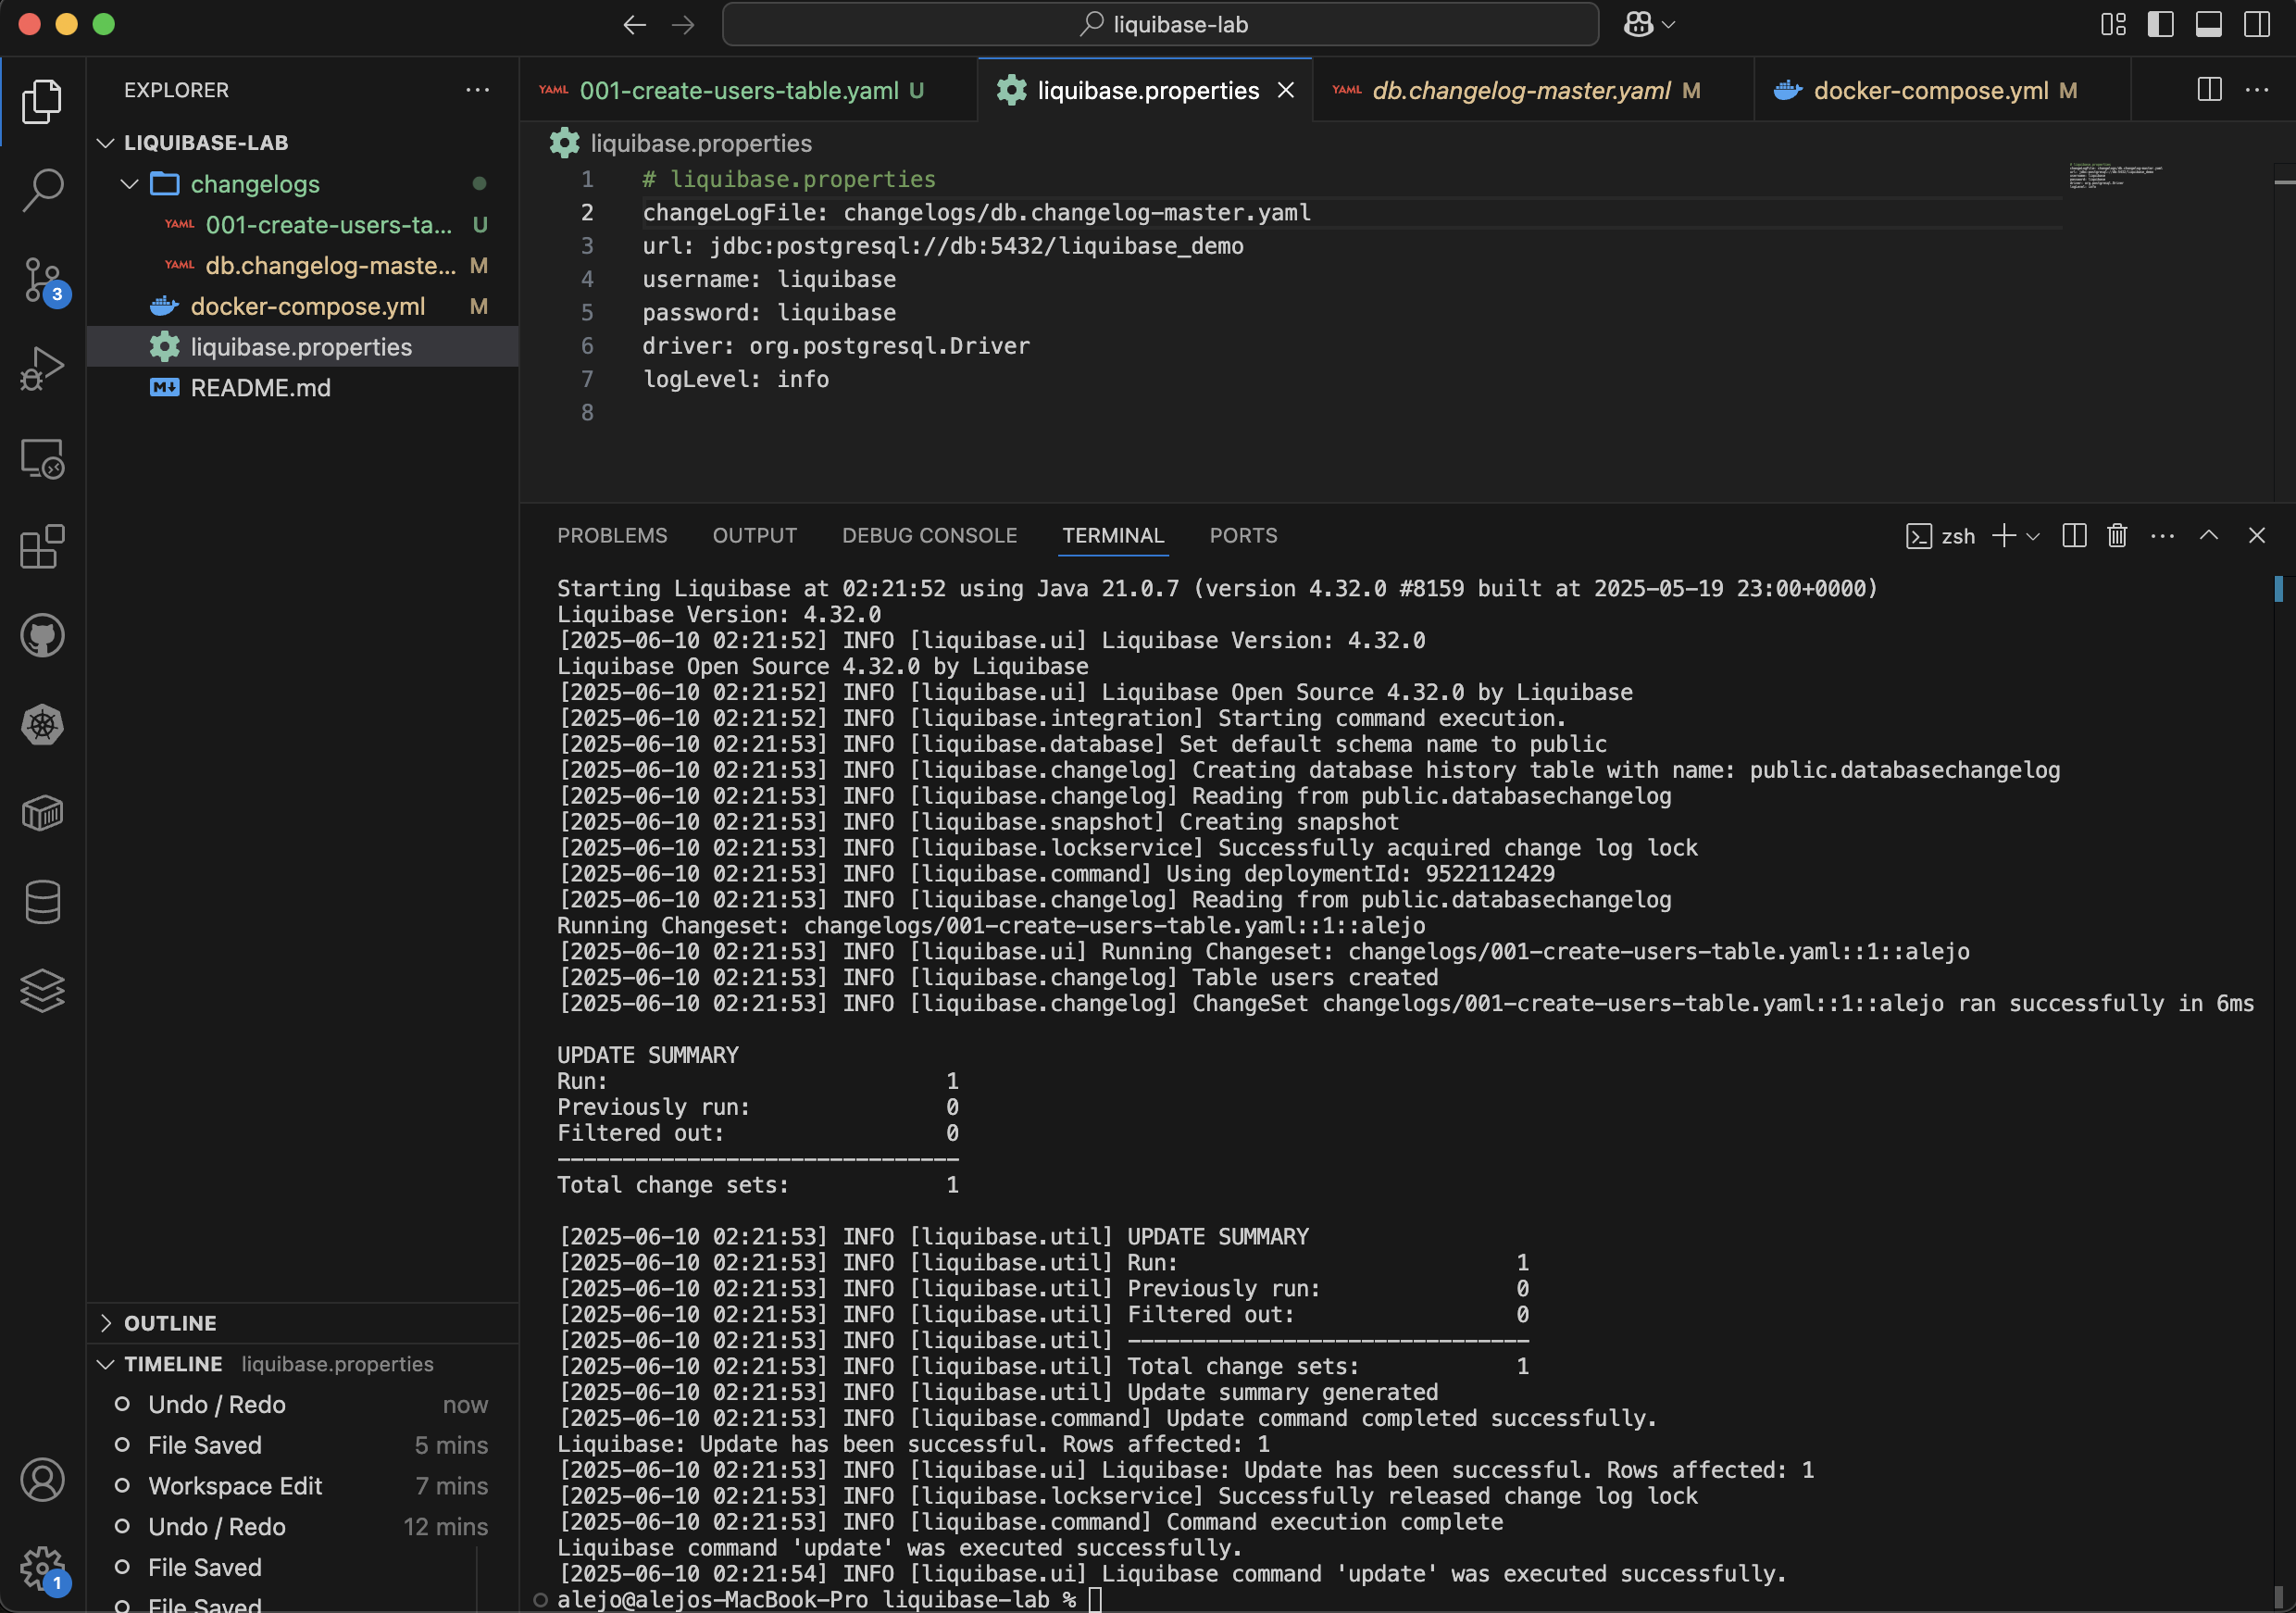The height and width of the screenshot is (1613, 2296).
Task: Open db.changelog-maste... file in explorer
Action: [x=303, y=266]
